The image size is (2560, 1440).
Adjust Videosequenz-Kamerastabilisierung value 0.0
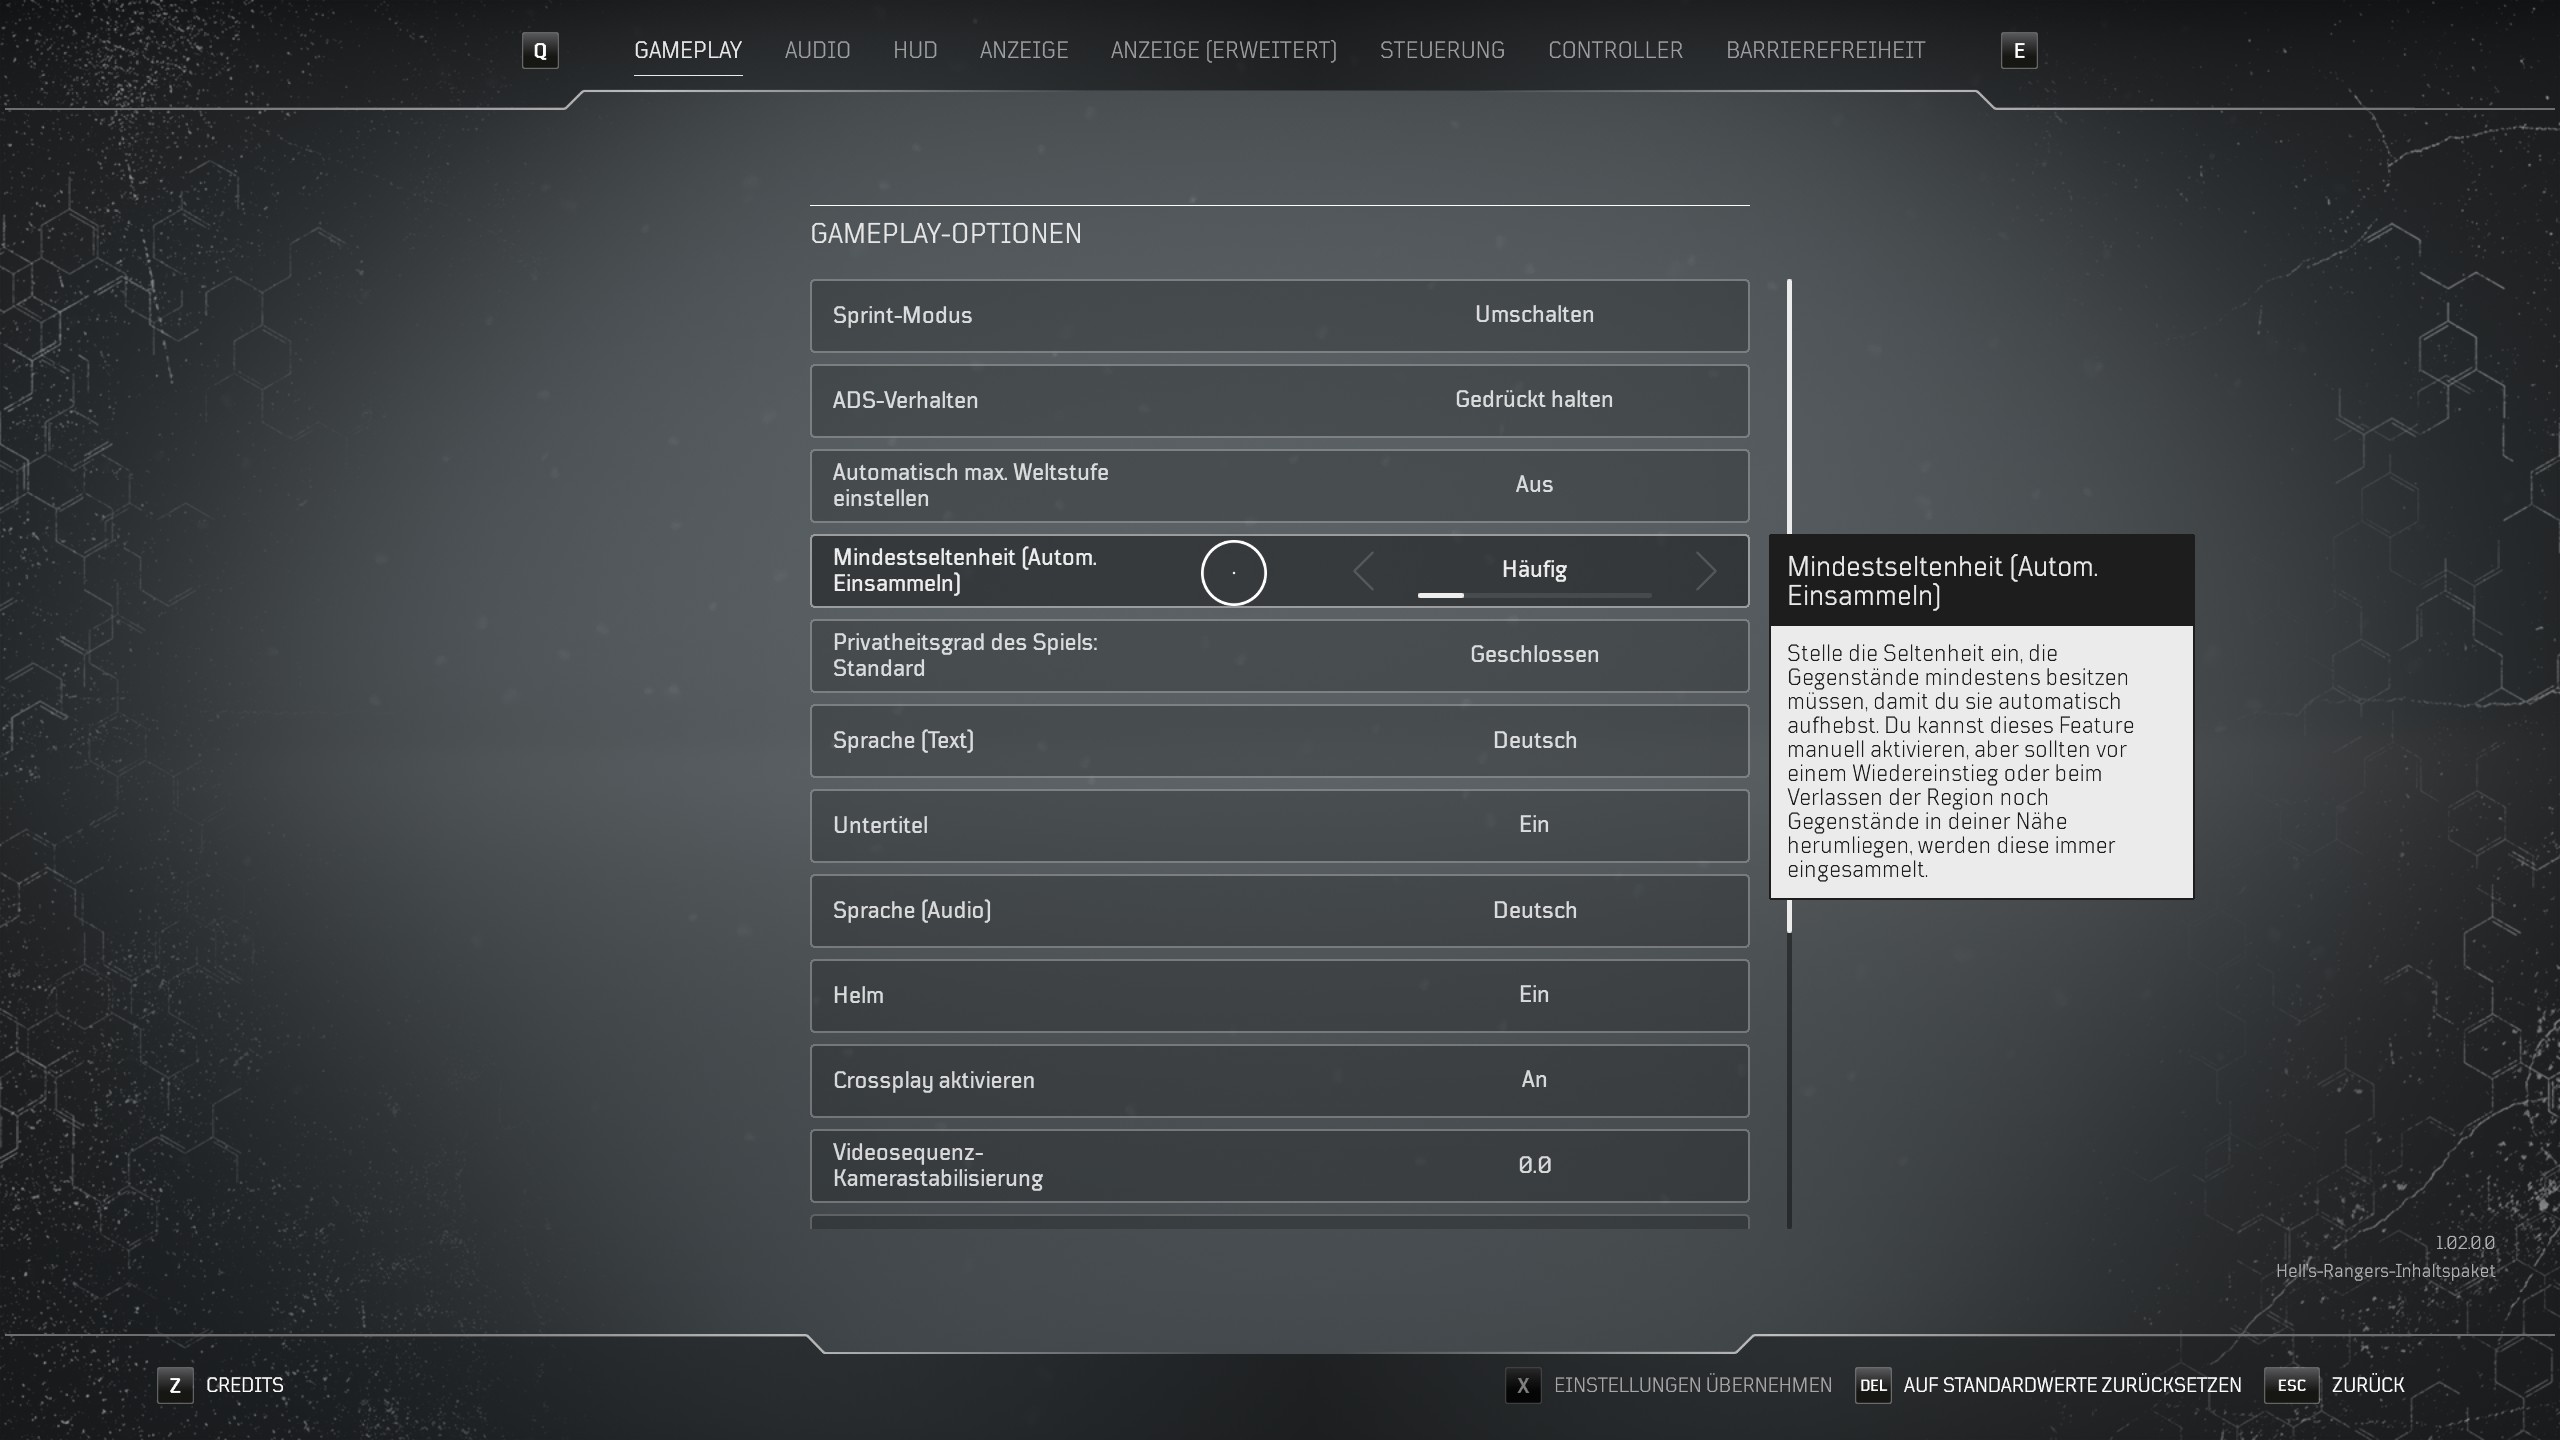tap(1534, 1165)
